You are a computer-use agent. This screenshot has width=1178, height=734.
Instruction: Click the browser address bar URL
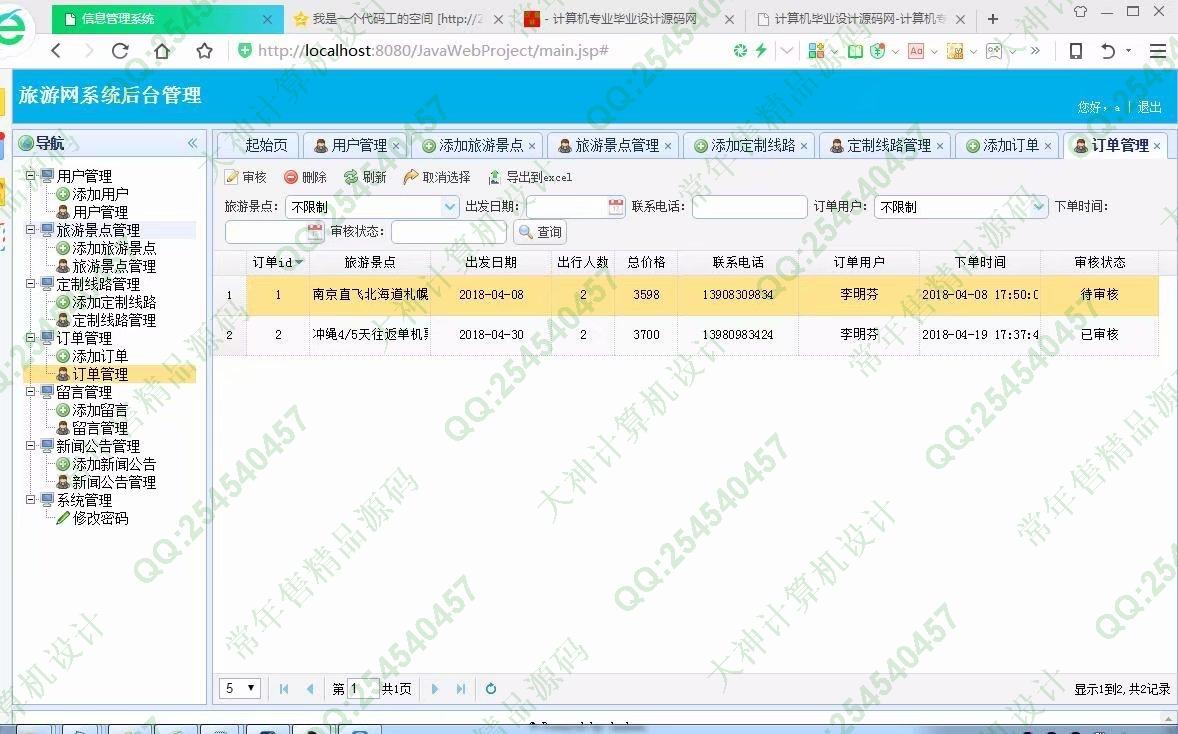433,51
